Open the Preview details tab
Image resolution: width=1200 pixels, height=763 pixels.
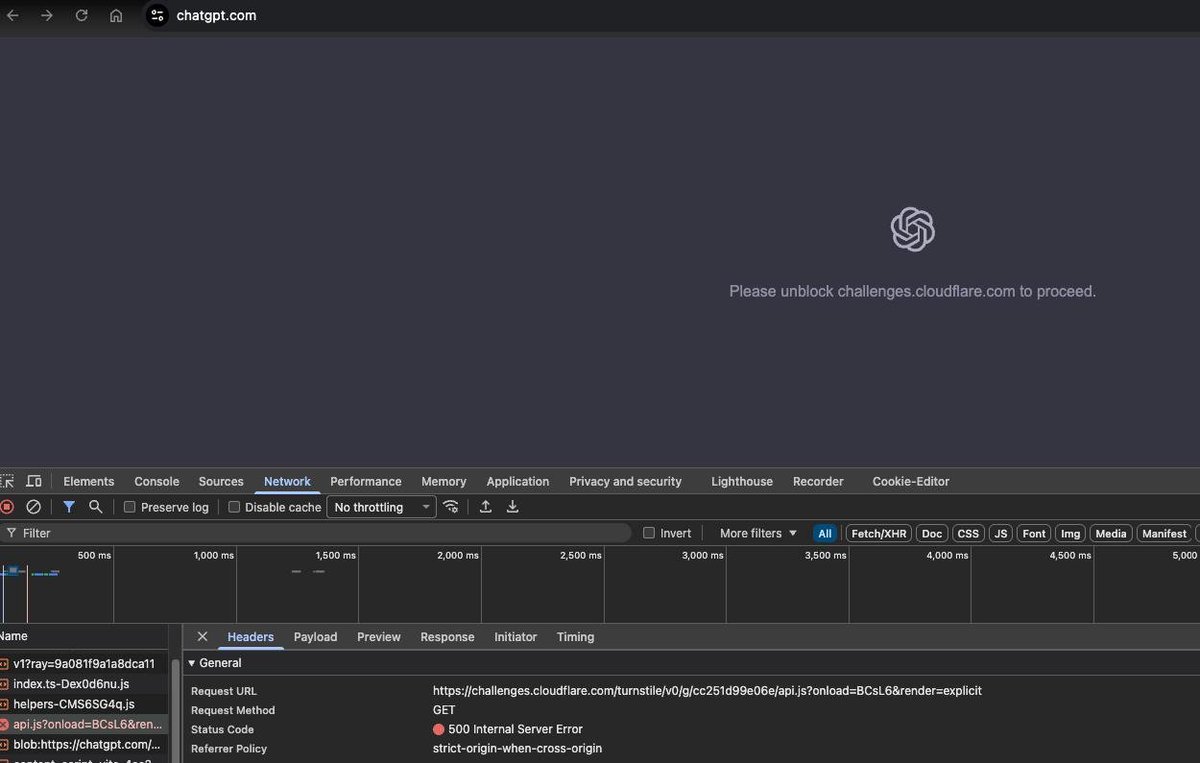[379, 637]
